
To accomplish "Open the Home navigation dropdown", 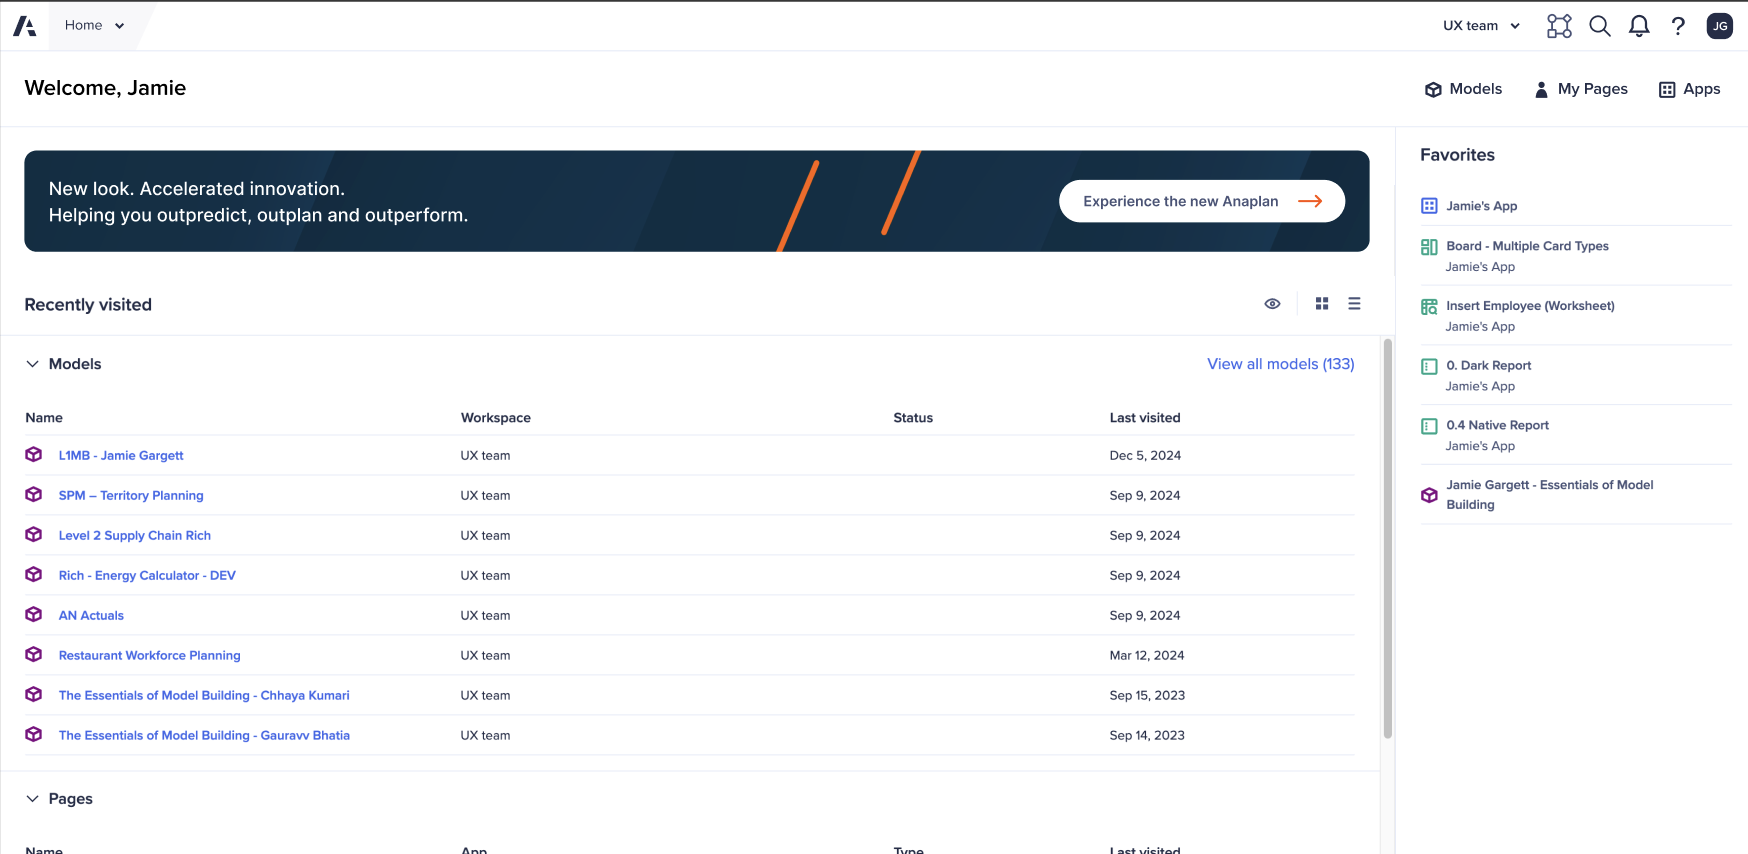I will (95, 26).
